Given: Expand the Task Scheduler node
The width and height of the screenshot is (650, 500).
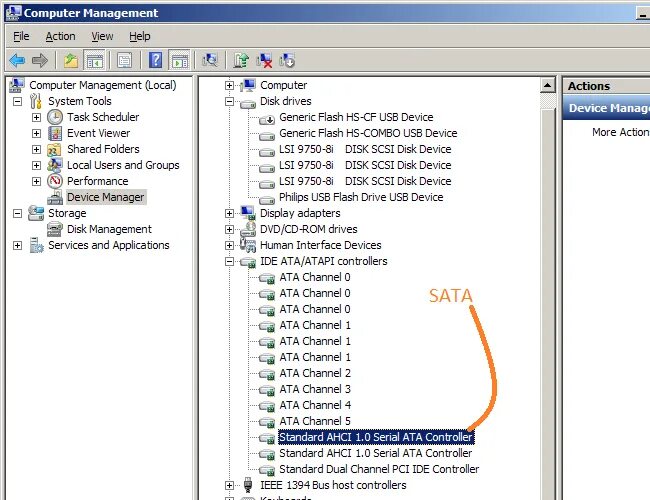Looking at the screenshot, I should pyautogui.click(x=36, y=117).
